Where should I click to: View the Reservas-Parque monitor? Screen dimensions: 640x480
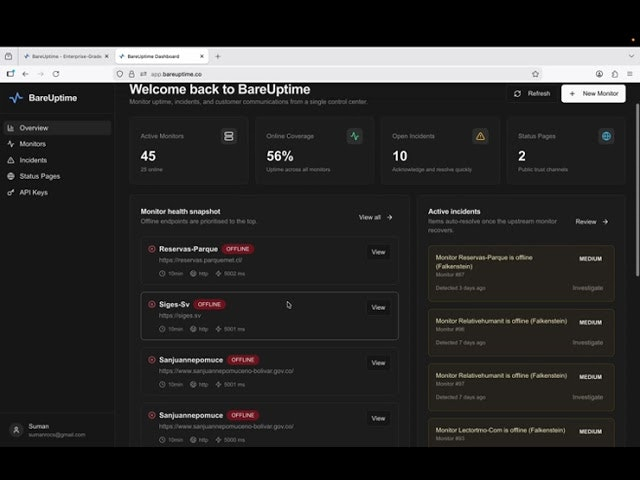tap(378, 252)
